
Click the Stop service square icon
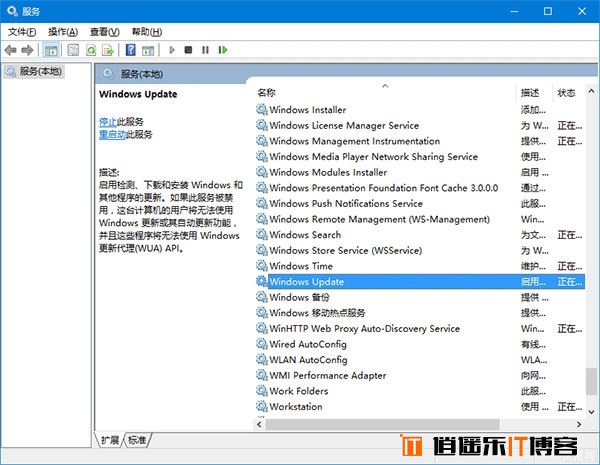click(188, 50)
